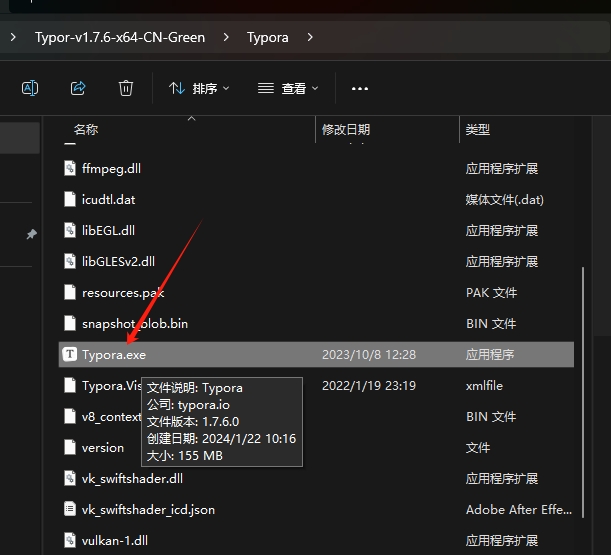
Task: Click the snapshot_blob.bin file icon
Action: (x=70, y=323)
